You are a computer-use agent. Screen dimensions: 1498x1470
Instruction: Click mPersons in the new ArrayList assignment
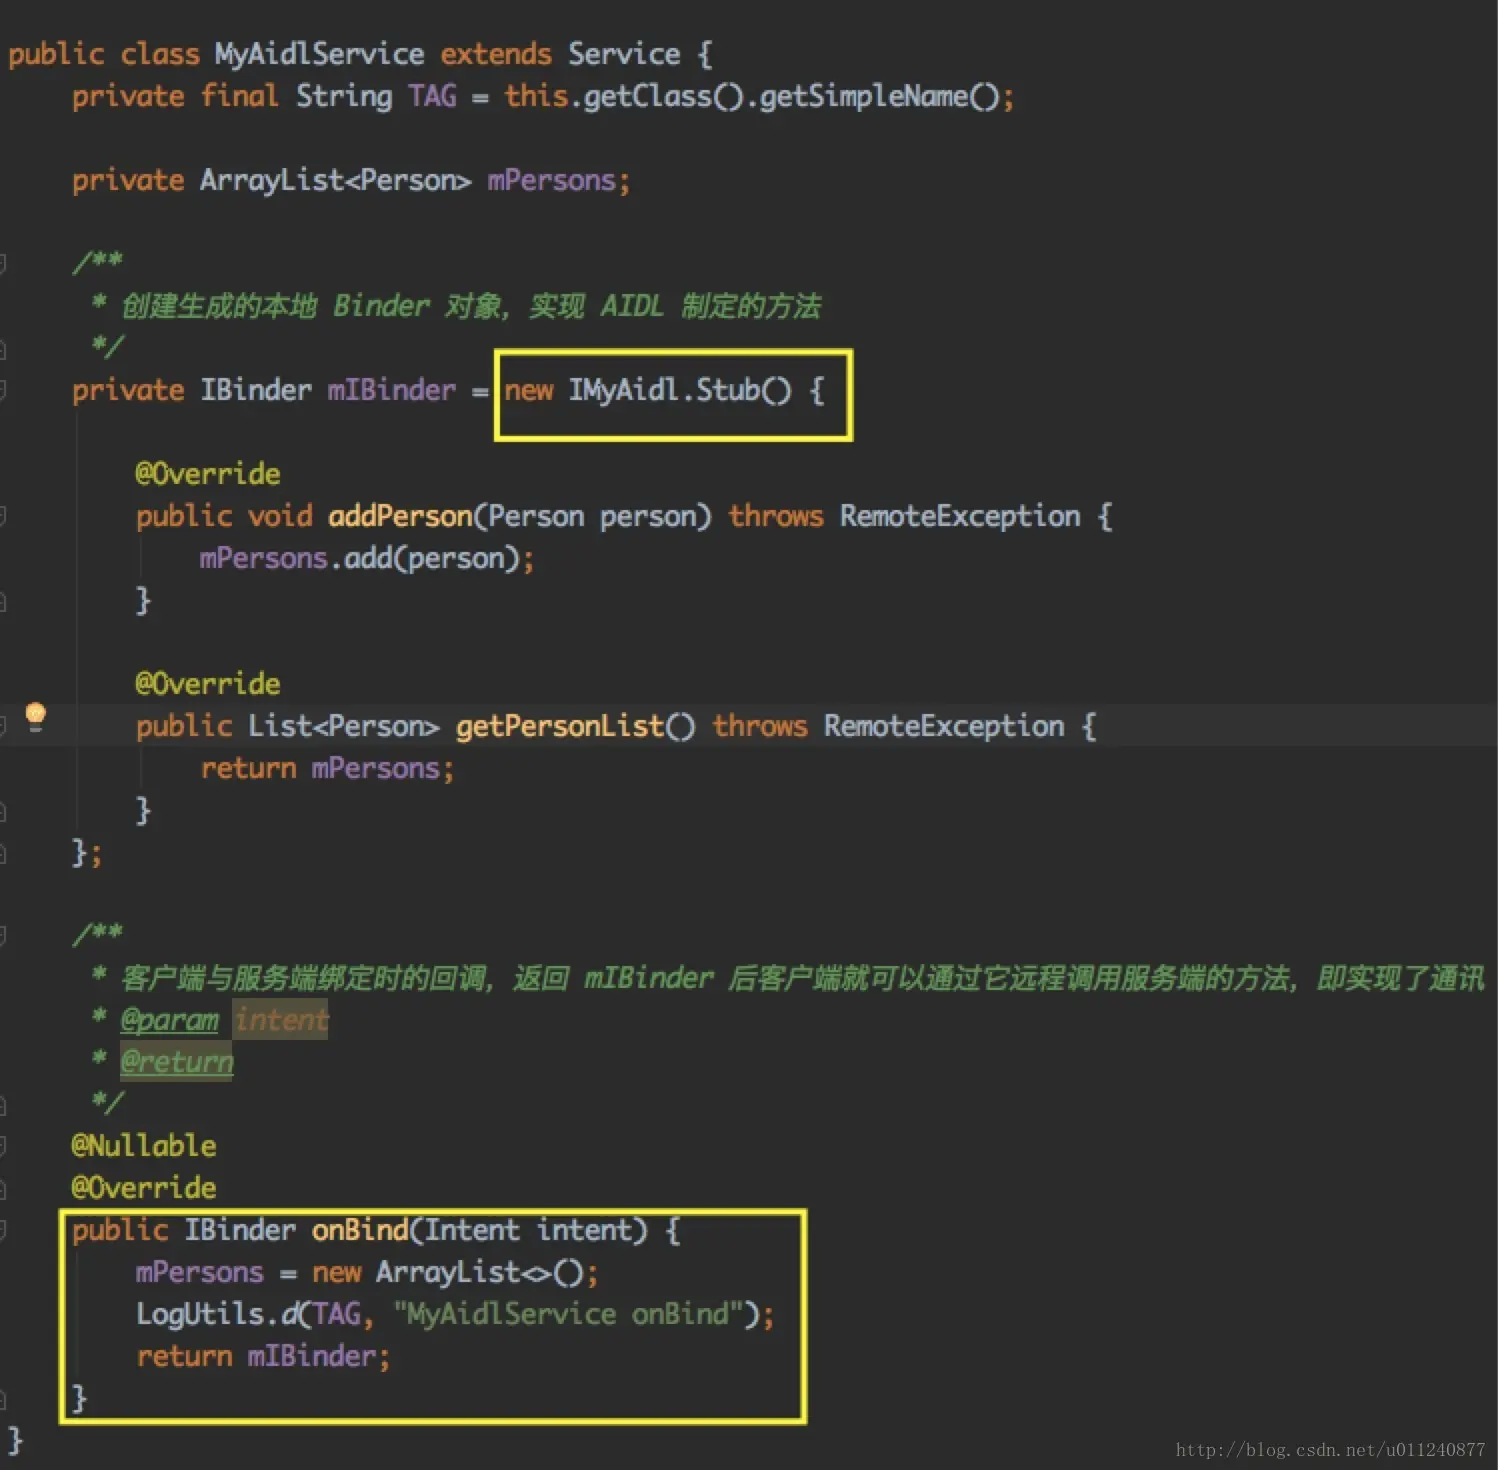tap(199, 1272)
